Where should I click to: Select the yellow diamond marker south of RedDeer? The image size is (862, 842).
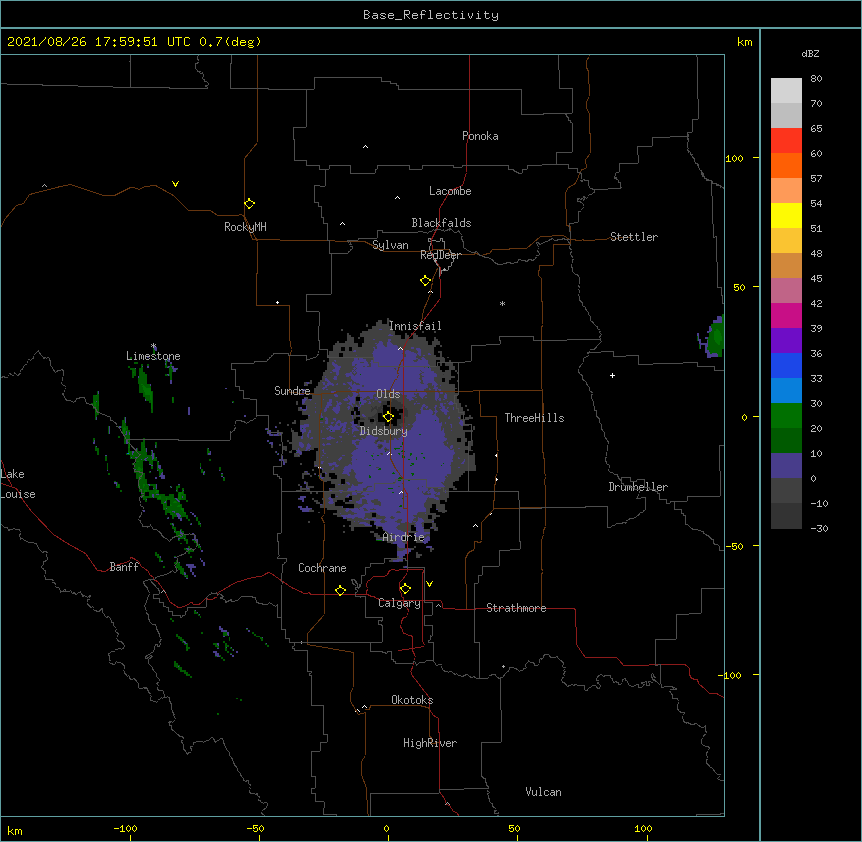[426, 281]
